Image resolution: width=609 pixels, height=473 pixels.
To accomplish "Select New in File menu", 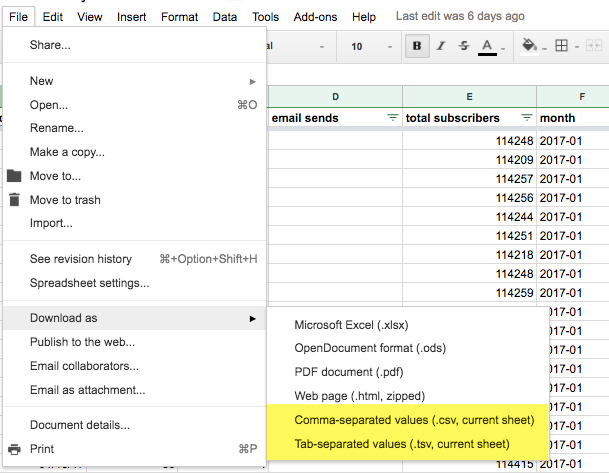I will click(134, 81).
